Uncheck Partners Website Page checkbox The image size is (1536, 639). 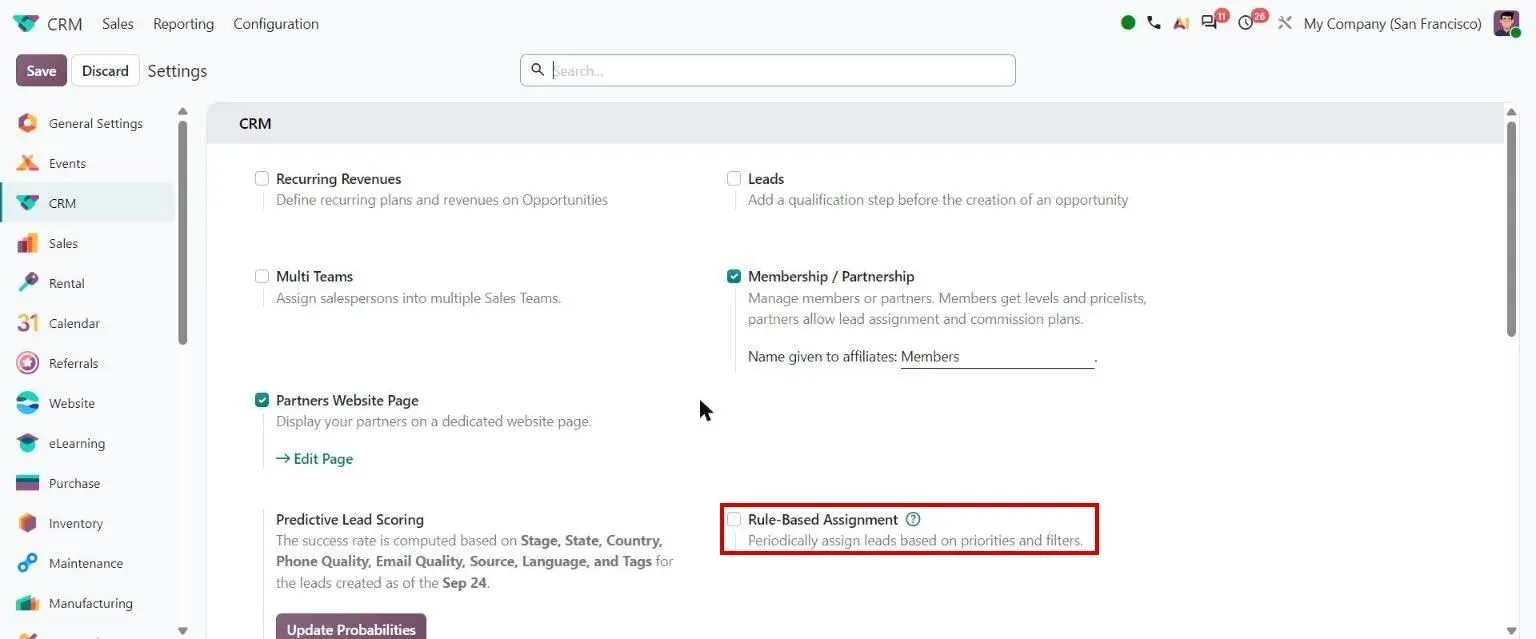point(262,400)
